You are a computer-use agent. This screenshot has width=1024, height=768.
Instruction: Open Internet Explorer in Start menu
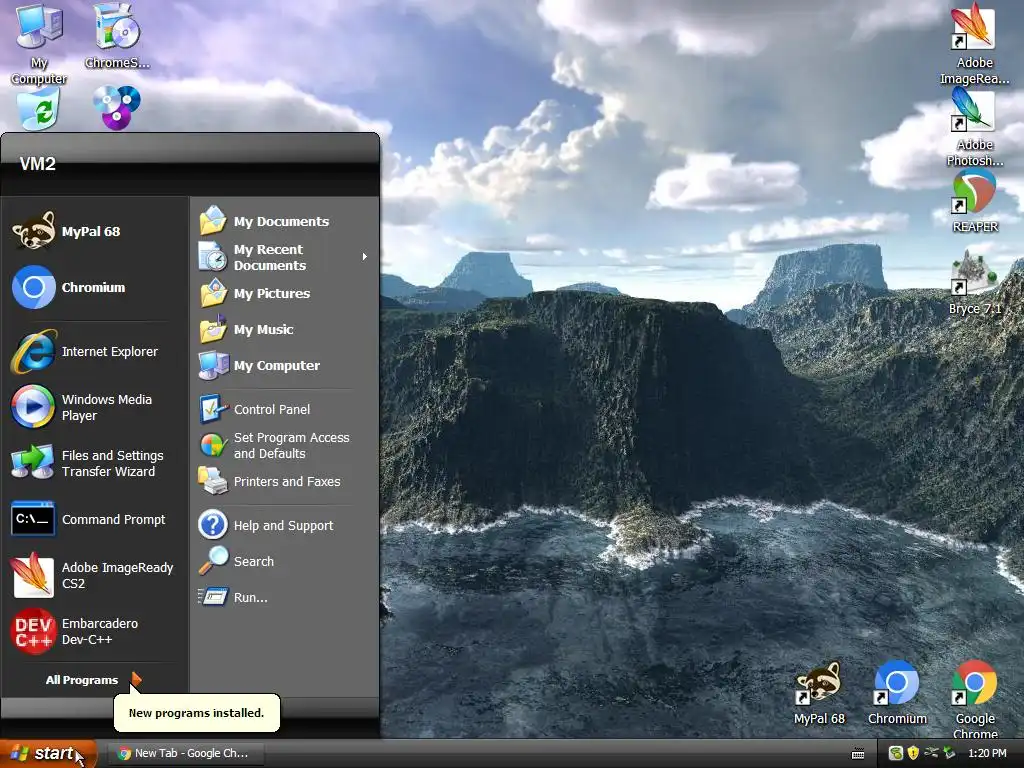95,351
